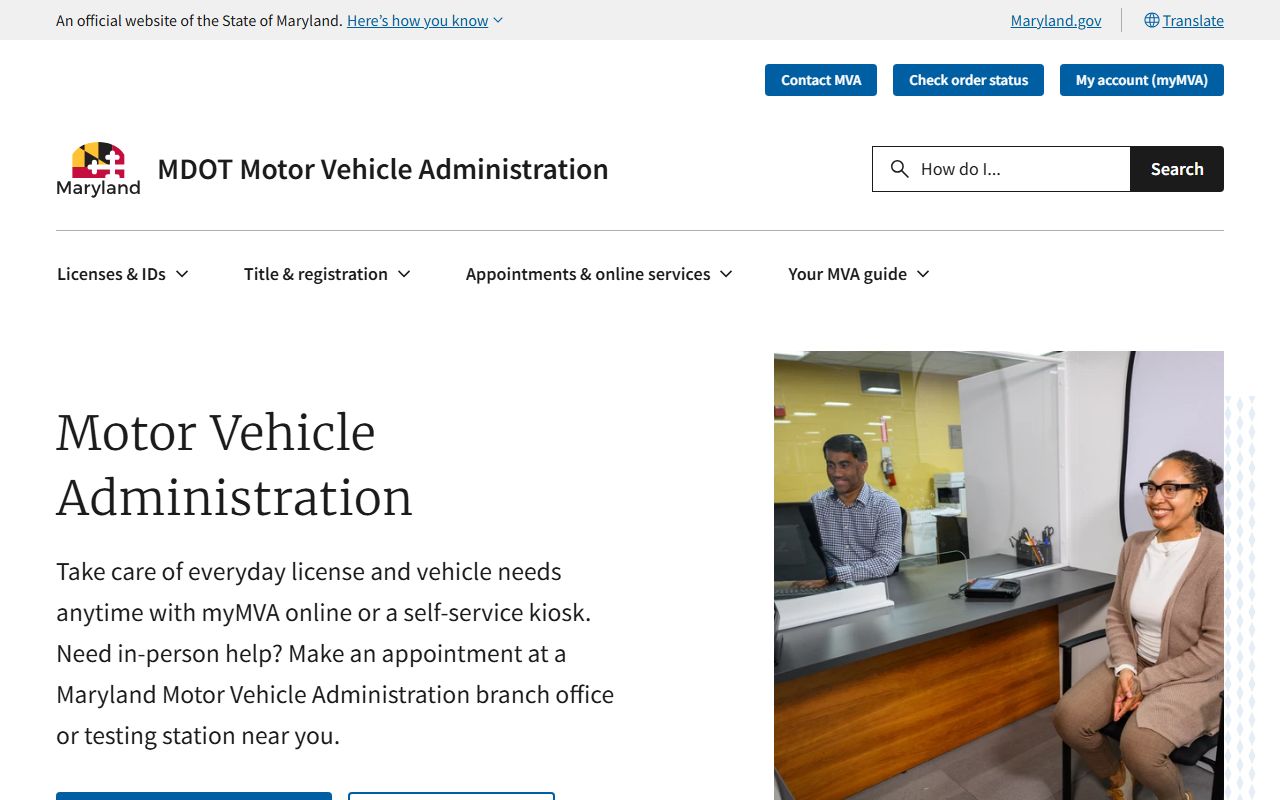Expand the Your MVA guide chevron
Viewport: 1280px width, 800px height.
pos(923,274)
